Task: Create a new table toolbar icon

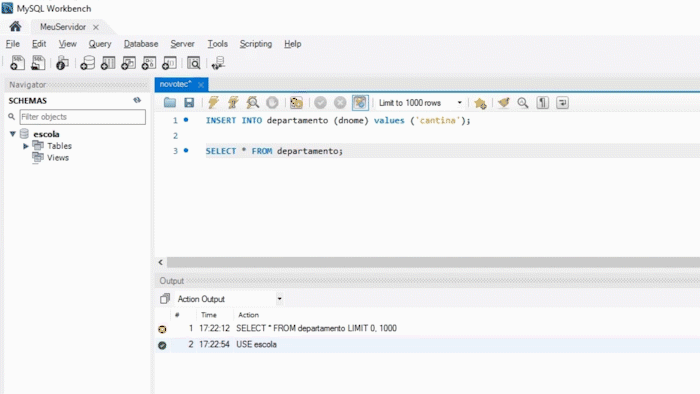Action: 108,63
